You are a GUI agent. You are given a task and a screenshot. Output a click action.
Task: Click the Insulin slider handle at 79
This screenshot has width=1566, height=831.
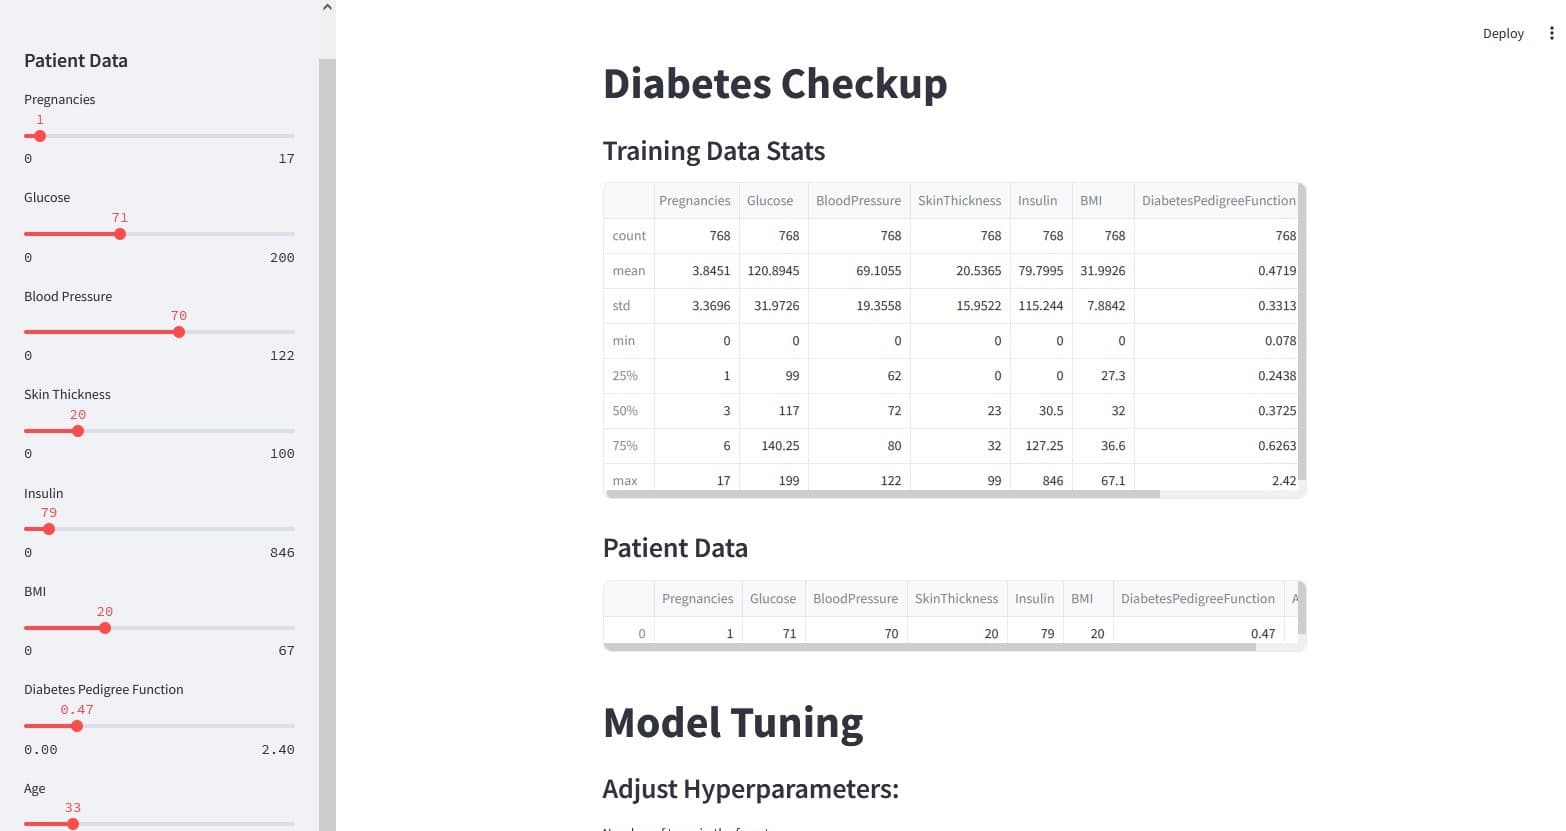tap(49, 529)
